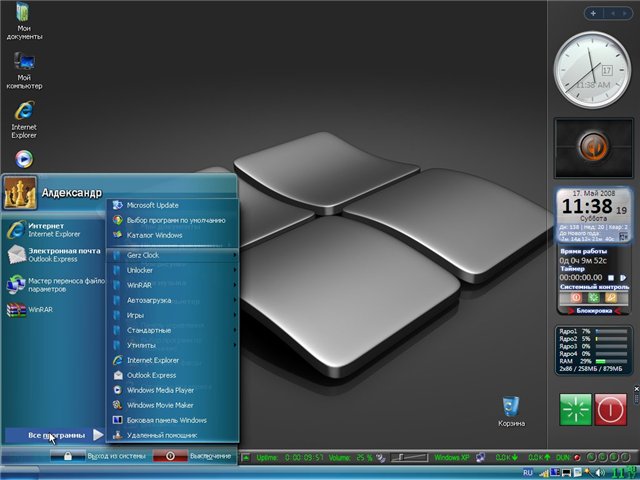Click the Windows XP label in status bar
This screenshot has height=480, width=640.
(x=451, y=458)
